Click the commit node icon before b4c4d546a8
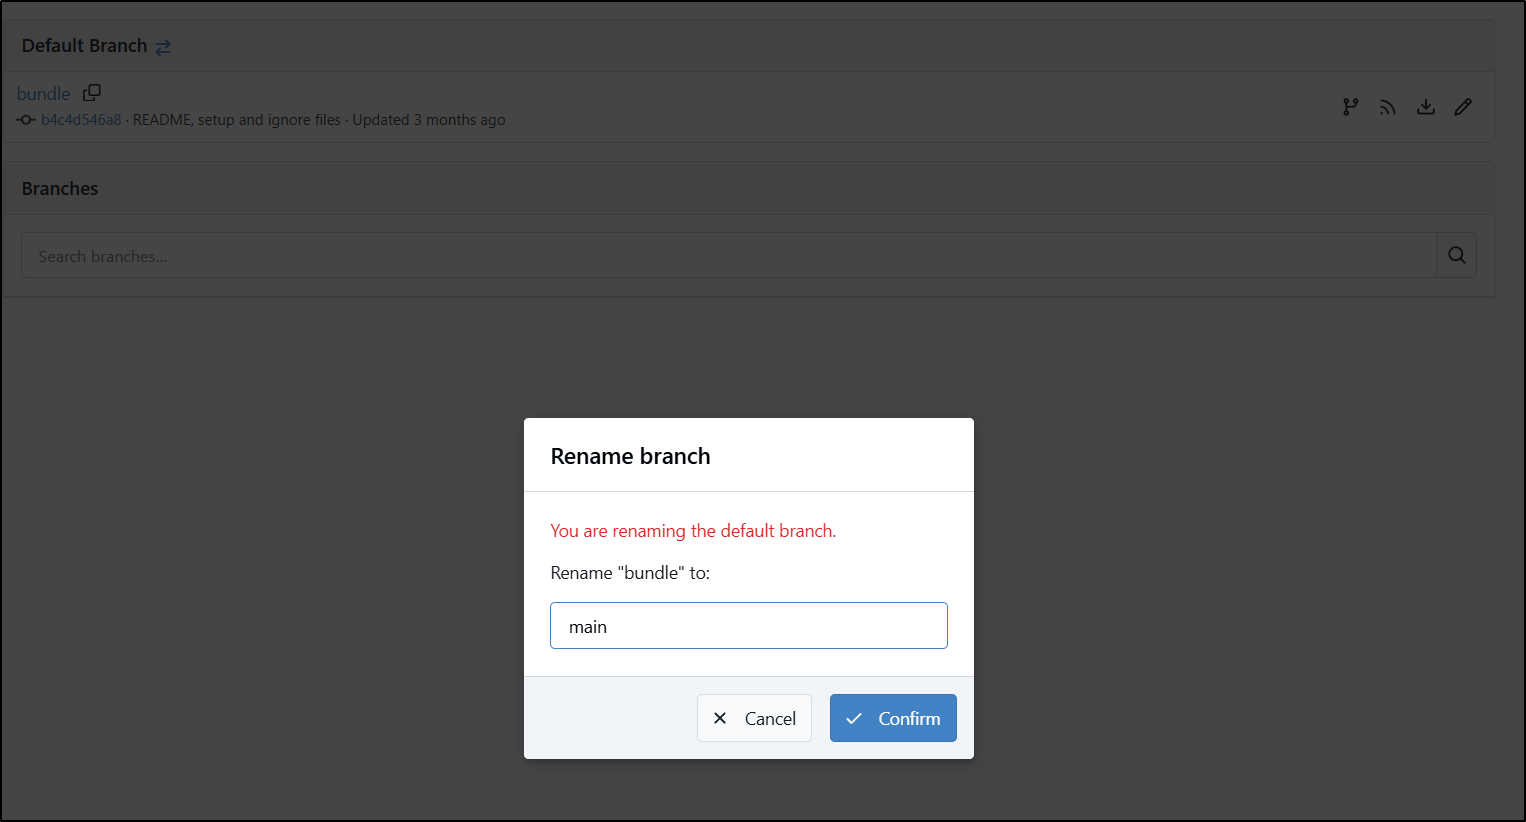 point(26,120)
